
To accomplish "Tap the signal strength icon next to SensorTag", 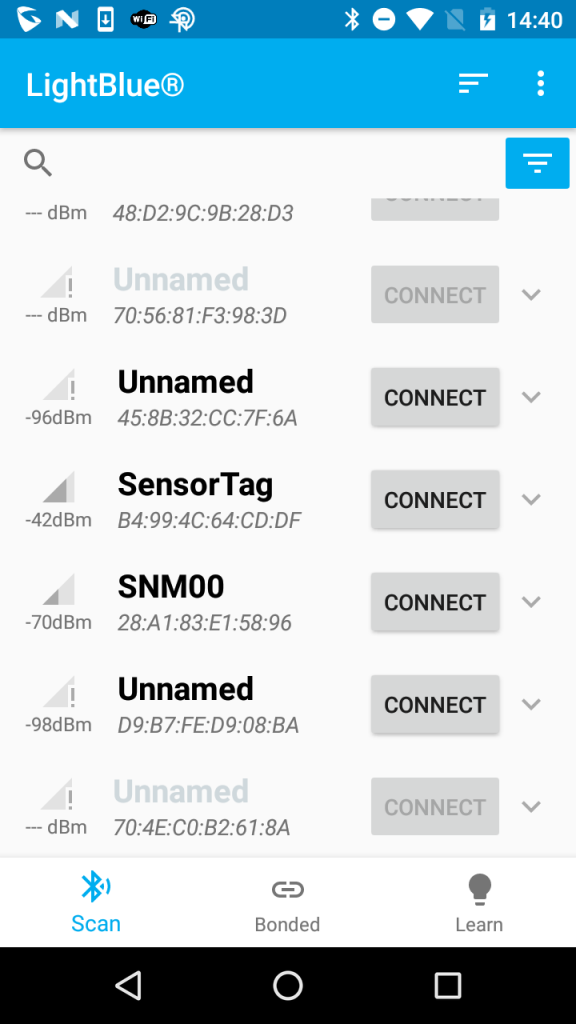I will tap(57, 489).
